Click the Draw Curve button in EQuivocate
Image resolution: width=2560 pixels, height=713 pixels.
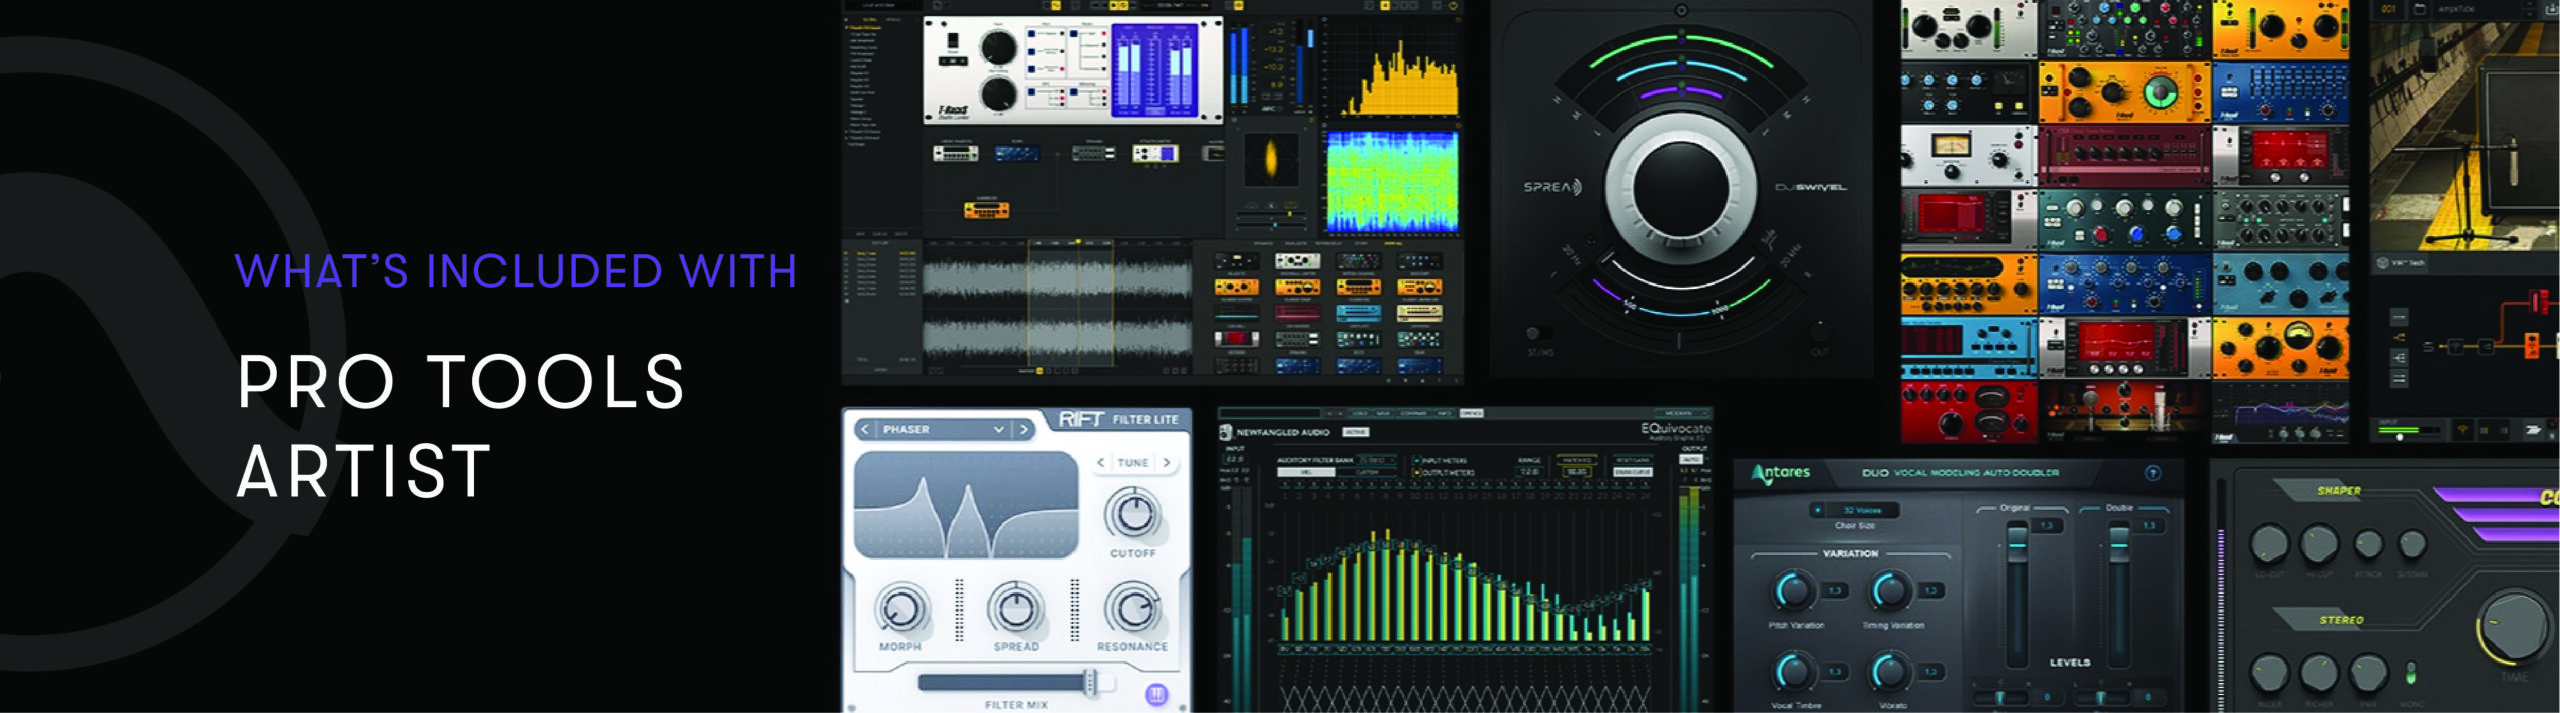pyautogui.click(x=1632, y=472)
